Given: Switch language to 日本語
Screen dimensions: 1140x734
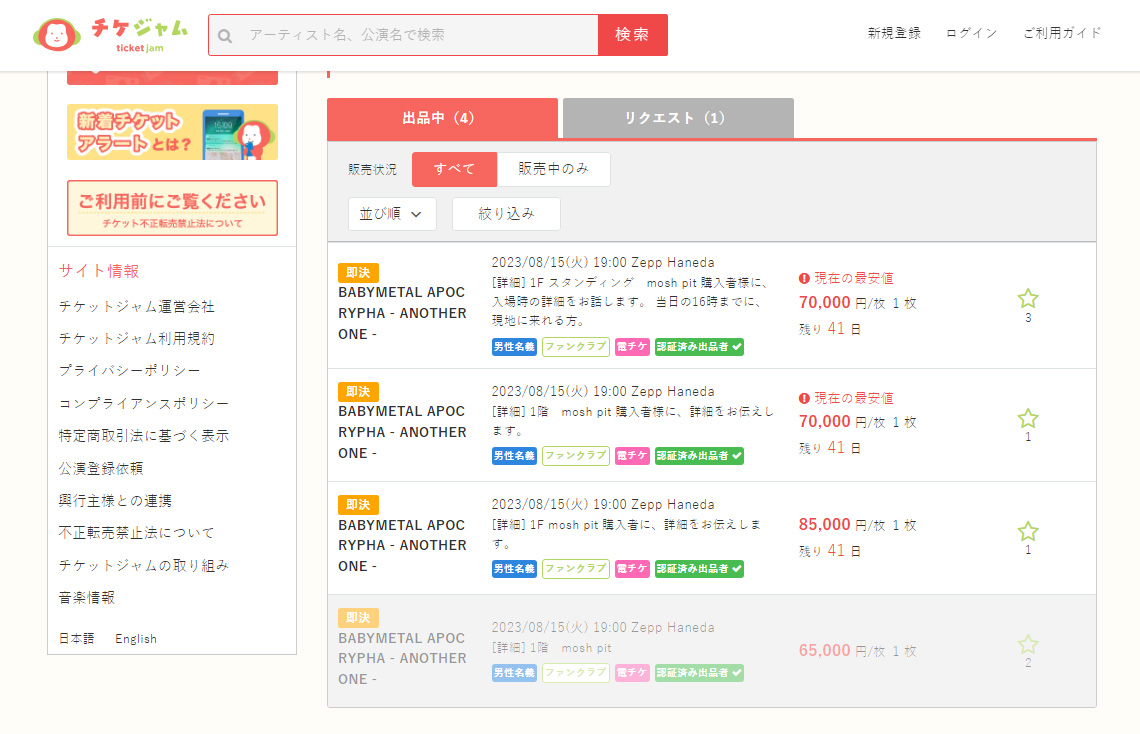Looking at the screenshot, I should pos(76,639).
